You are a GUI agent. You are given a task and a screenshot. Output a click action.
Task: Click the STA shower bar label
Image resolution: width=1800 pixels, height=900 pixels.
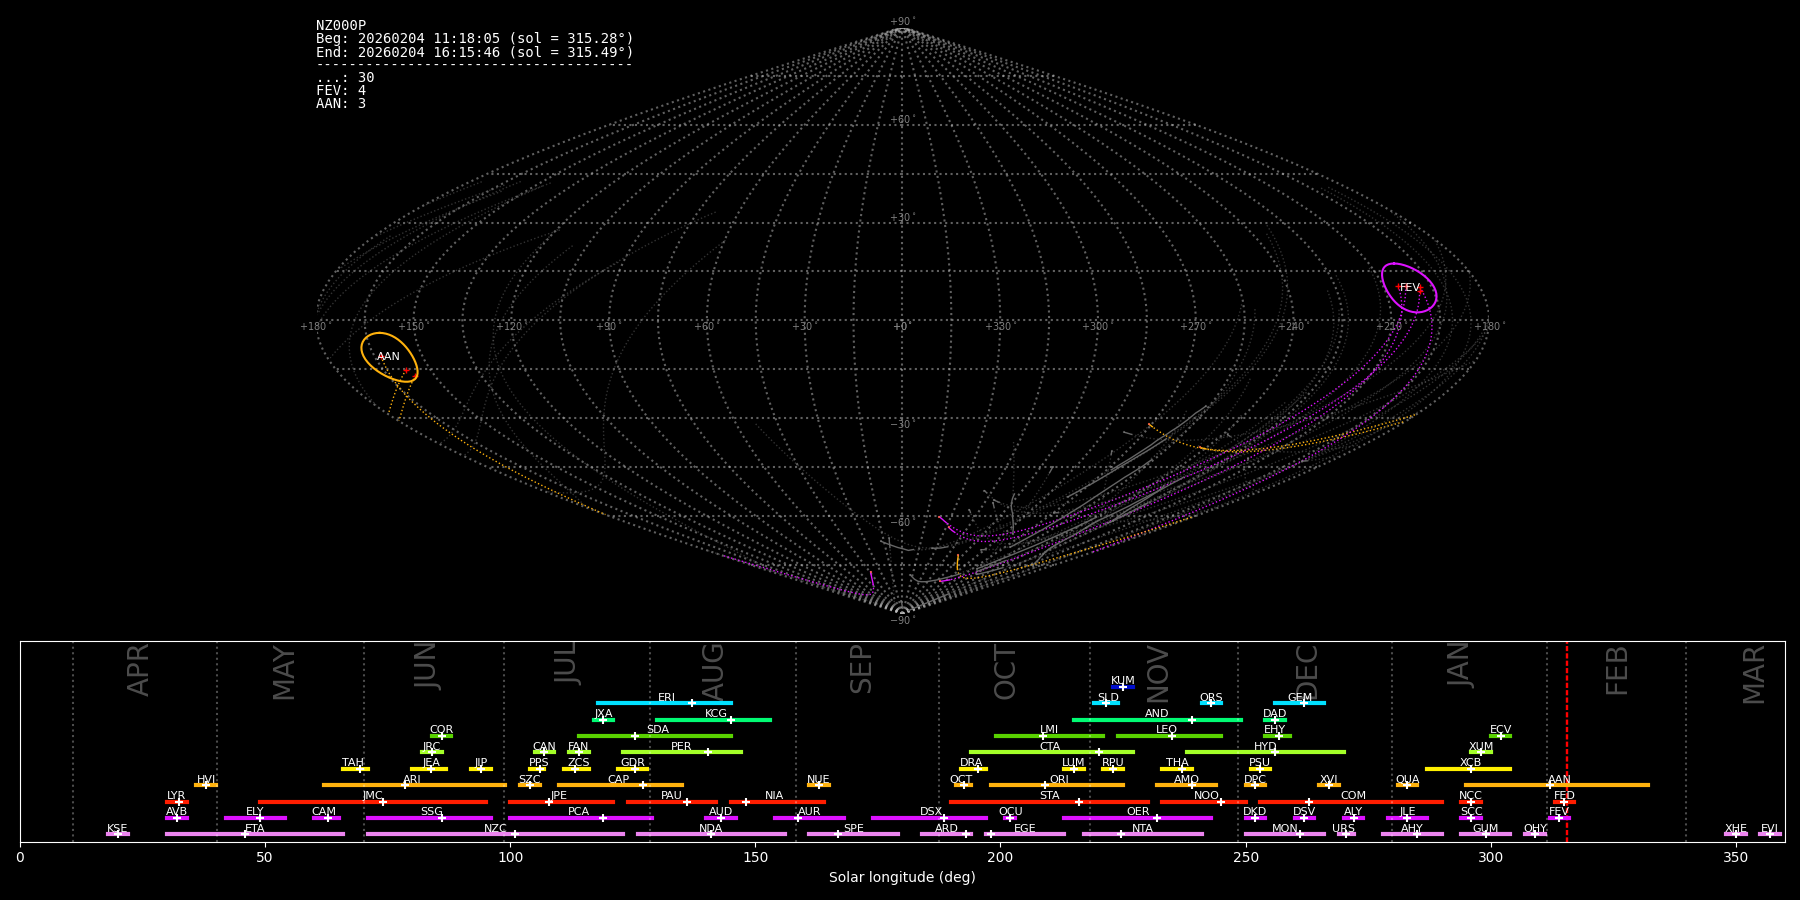[x=1049, y=796]
